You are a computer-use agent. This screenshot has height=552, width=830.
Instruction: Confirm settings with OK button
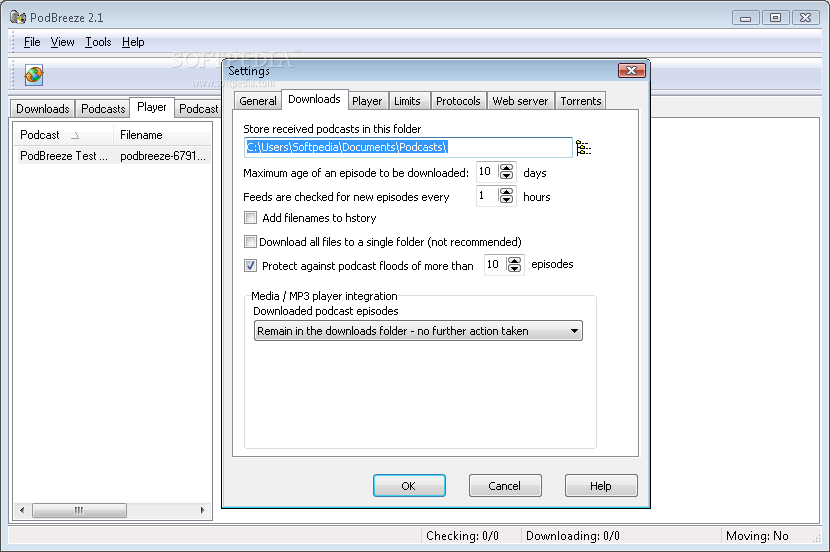point(409,485)
